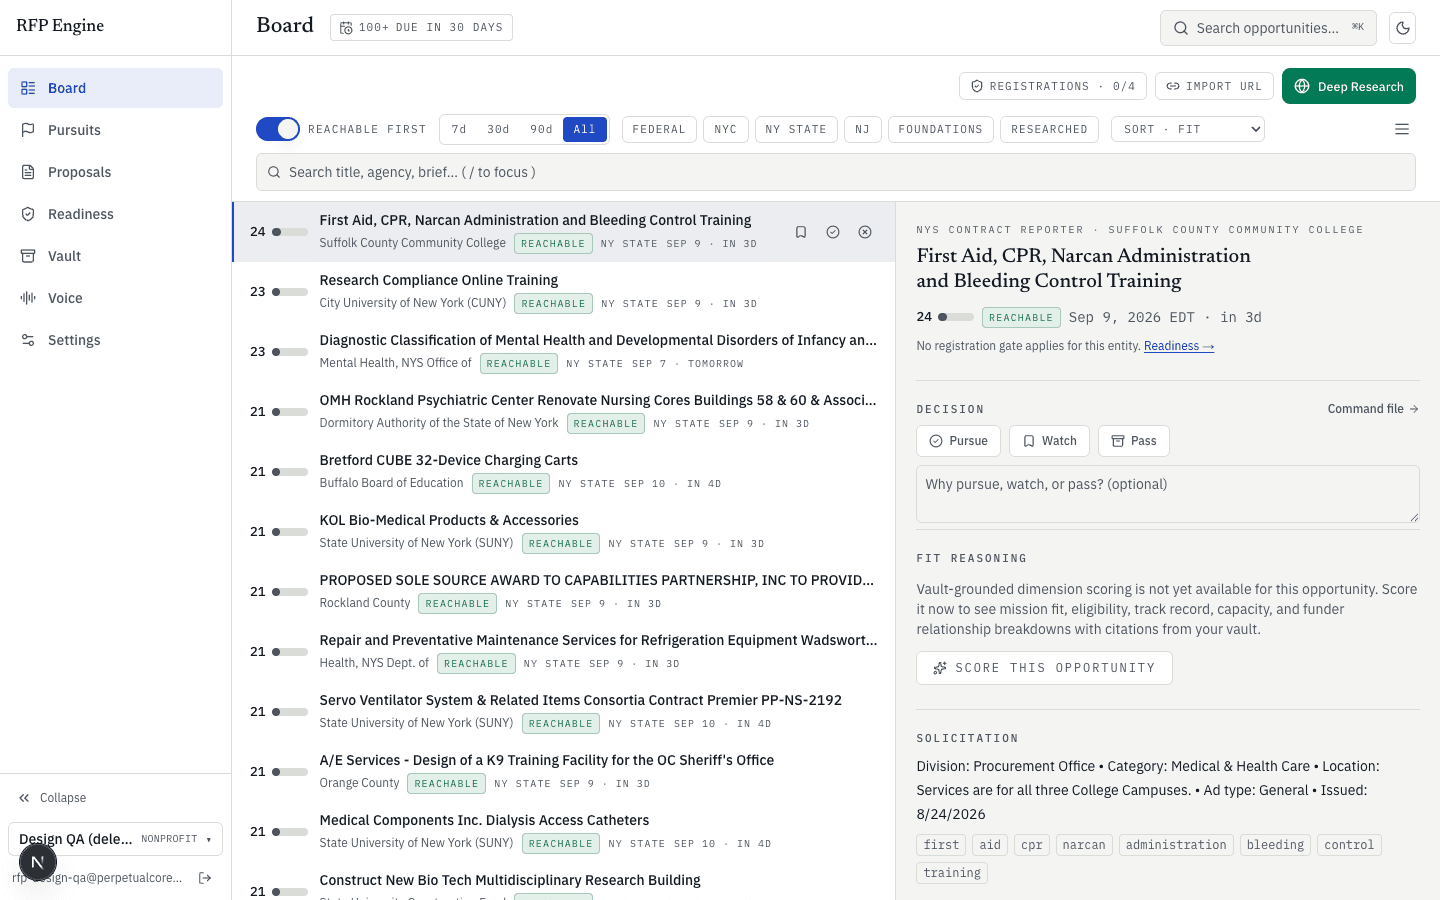The width and height of the screenshot is (1440, 900).
Task: Click the Watch decision button
Action: [1049, 441]
